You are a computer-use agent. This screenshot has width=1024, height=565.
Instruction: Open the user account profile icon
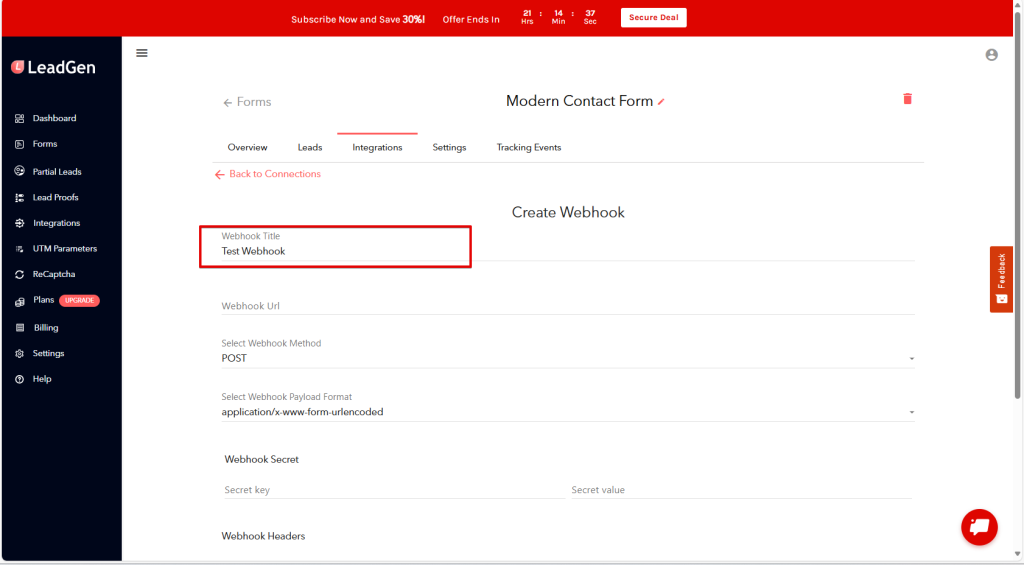click(991, 55)
